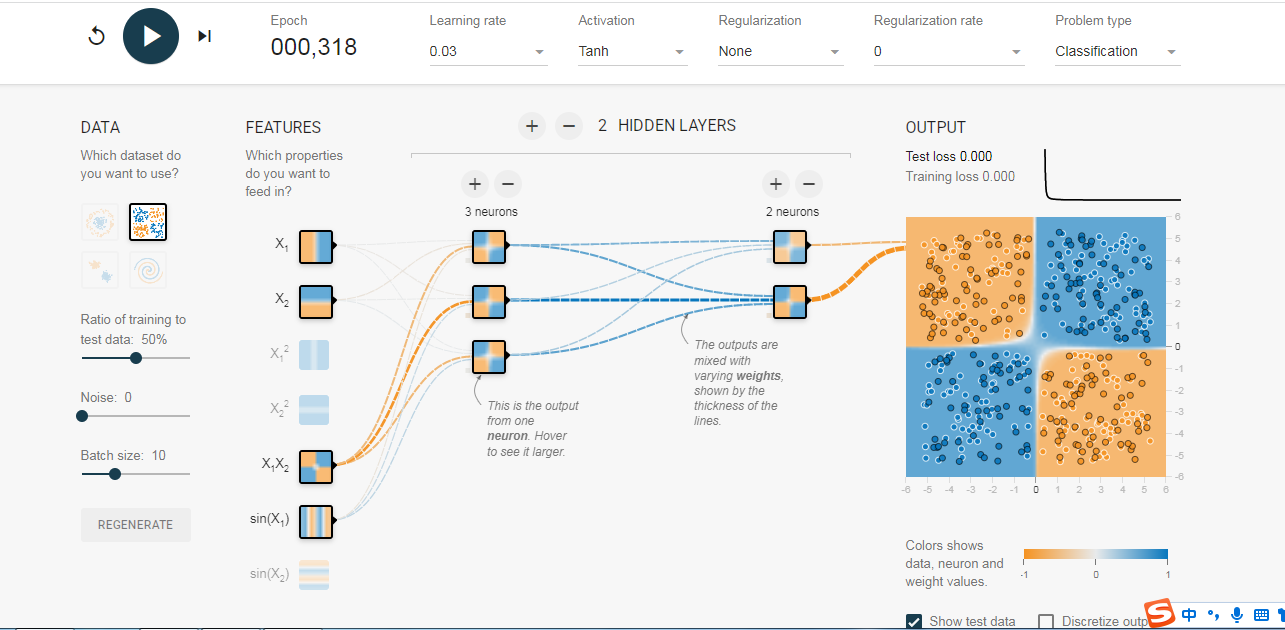Toggle Discretize output checkbox

tap(1046, 622)
